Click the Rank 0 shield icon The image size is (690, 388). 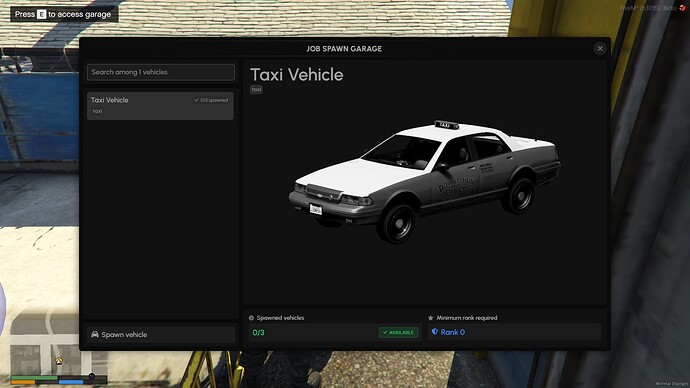(x=435, y=332)
